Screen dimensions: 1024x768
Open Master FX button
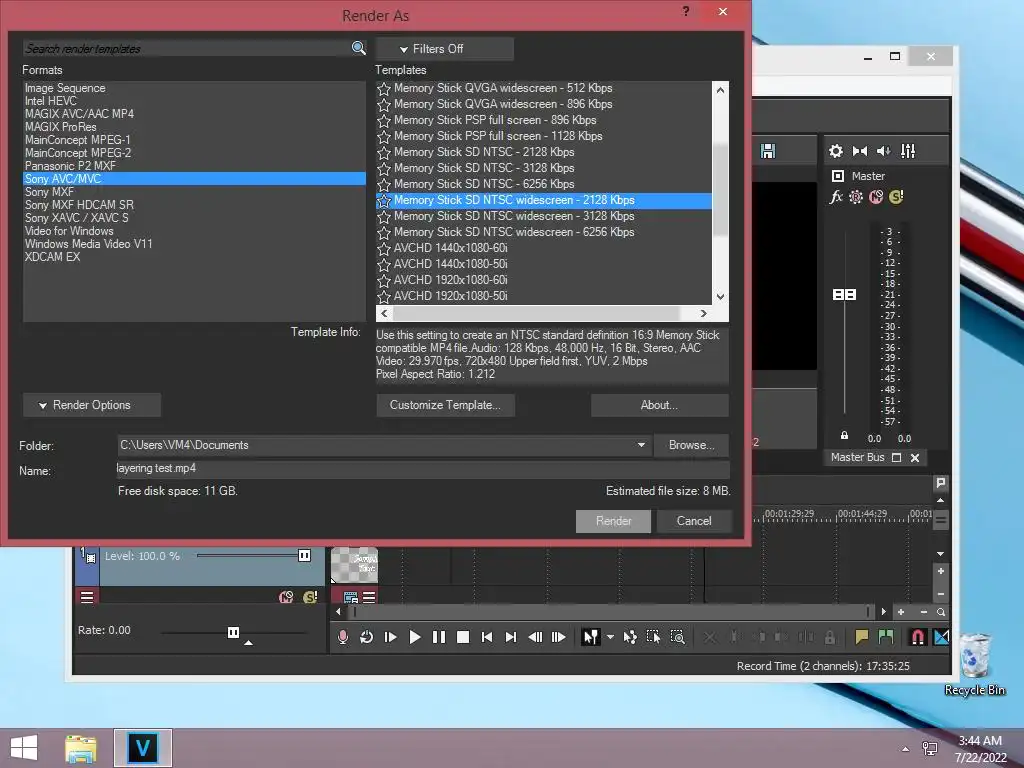pos(836,197)
